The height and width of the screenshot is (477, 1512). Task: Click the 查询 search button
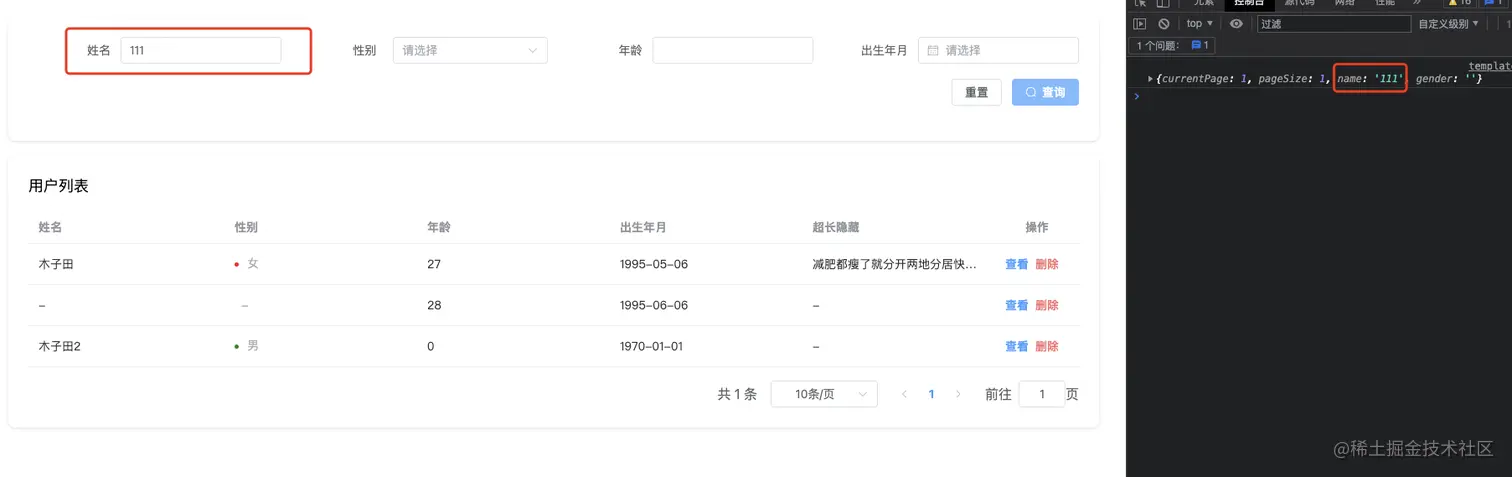click(x=1045, y=92)
